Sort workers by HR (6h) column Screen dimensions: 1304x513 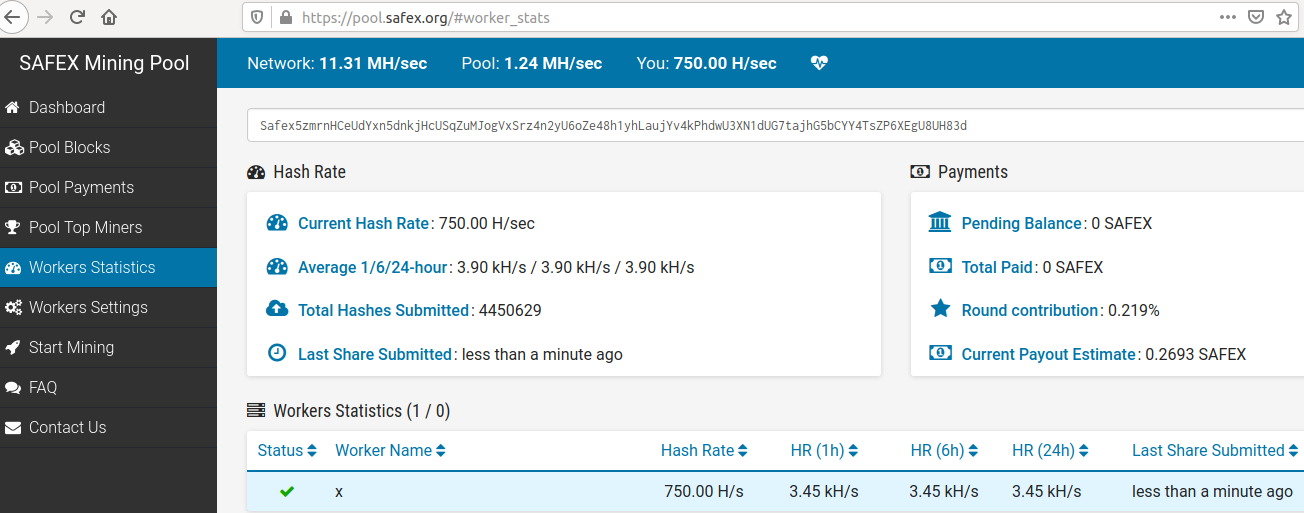[x=944, y=450]
